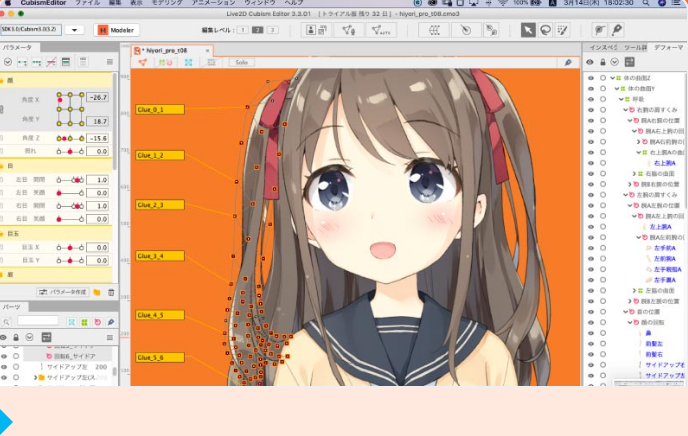Screen dimensions: 688x436
Task: Toggle visibility of 左上腕A row
Action: [591, 227]
